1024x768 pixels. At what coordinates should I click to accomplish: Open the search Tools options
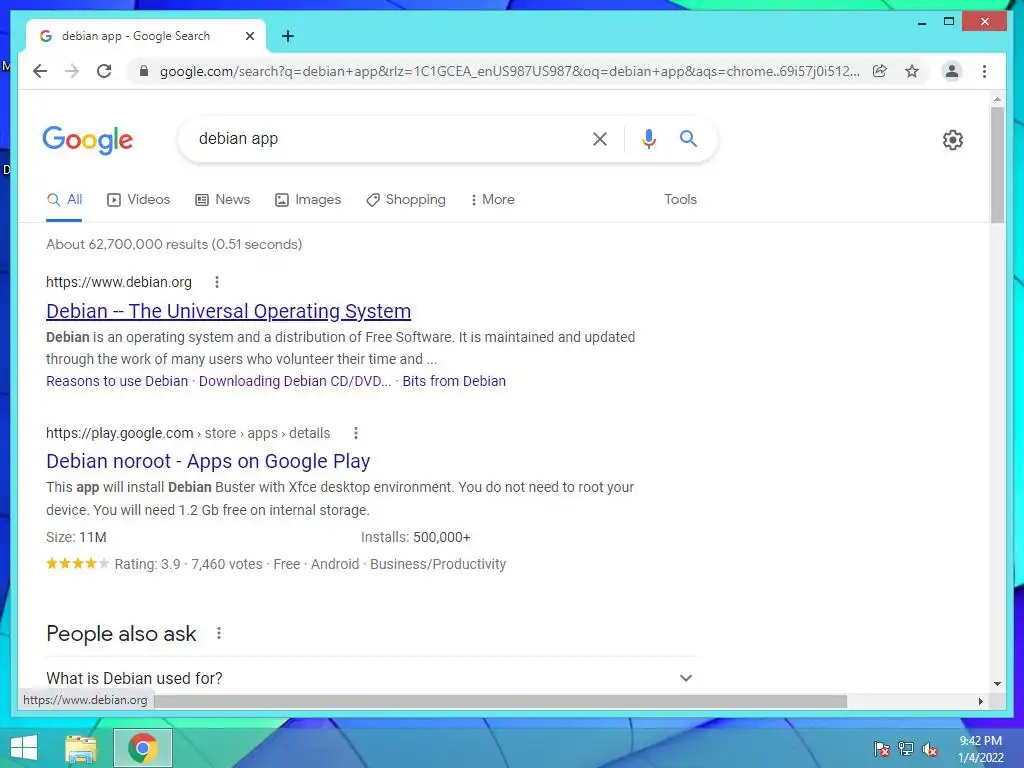680,199
